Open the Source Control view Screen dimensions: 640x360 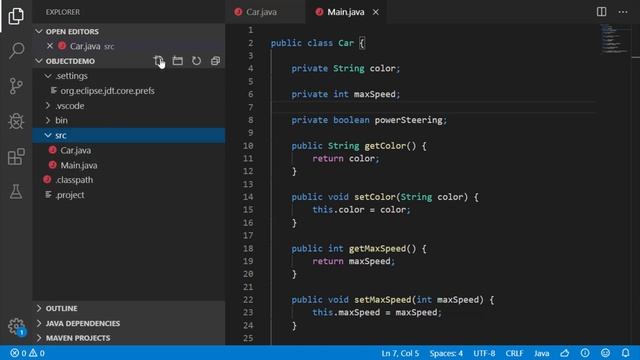pyautogui.click(x=16, y=86)
